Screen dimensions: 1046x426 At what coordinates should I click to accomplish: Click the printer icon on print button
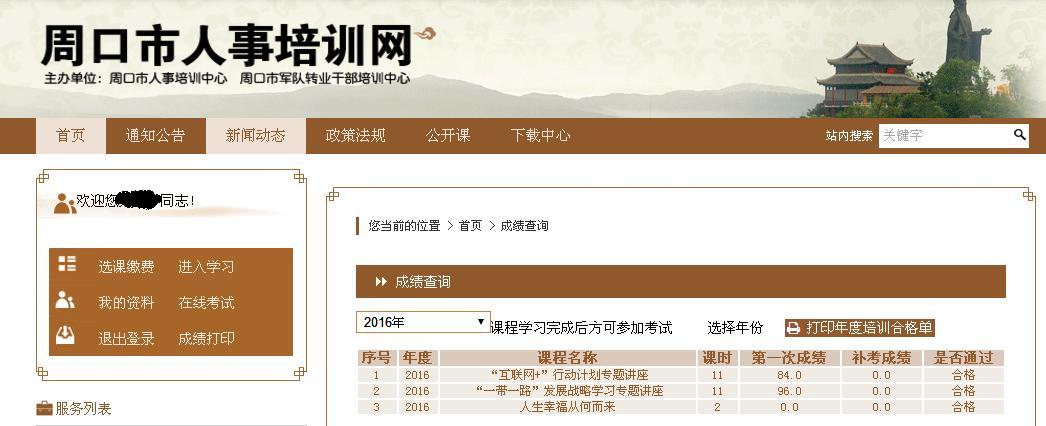794,328
